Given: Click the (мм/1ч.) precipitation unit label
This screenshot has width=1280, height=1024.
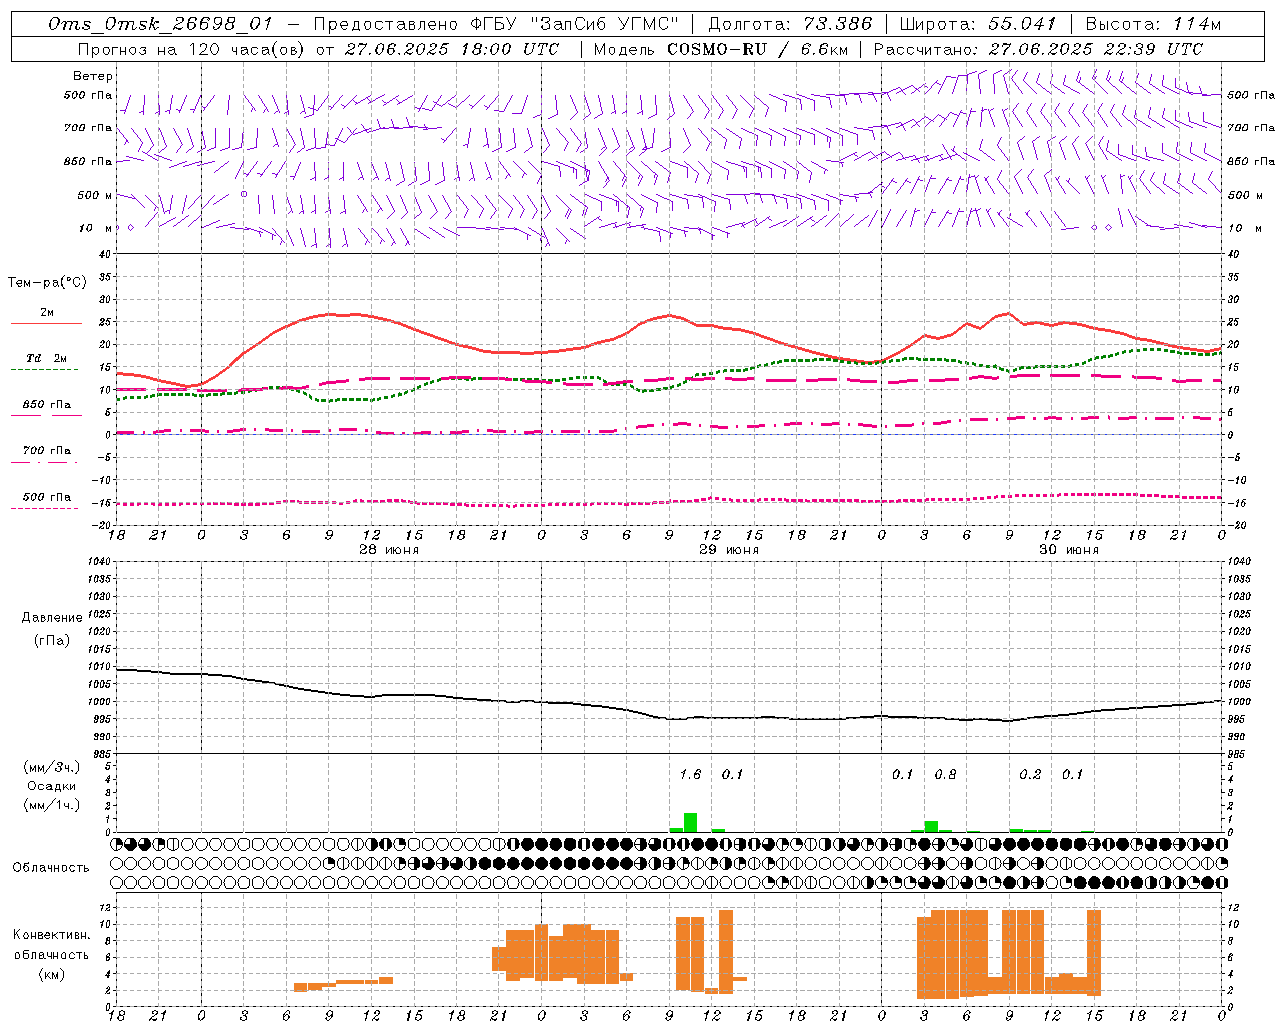Looking at the screenshot, I should (x=52, y=805).
